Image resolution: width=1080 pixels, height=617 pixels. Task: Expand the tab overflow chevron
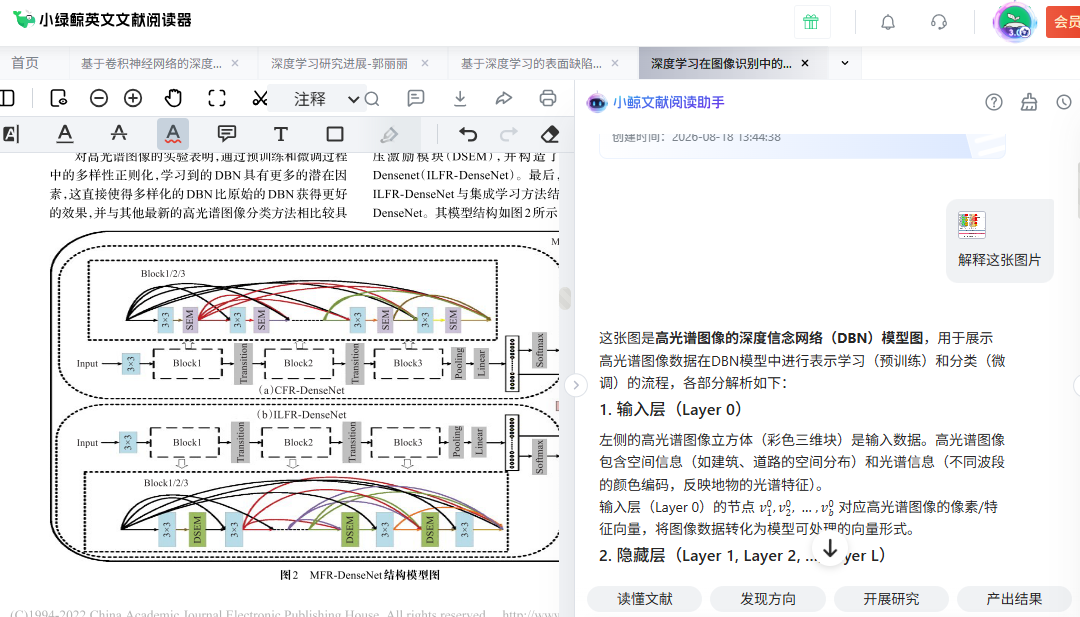(x=844, y=63)
